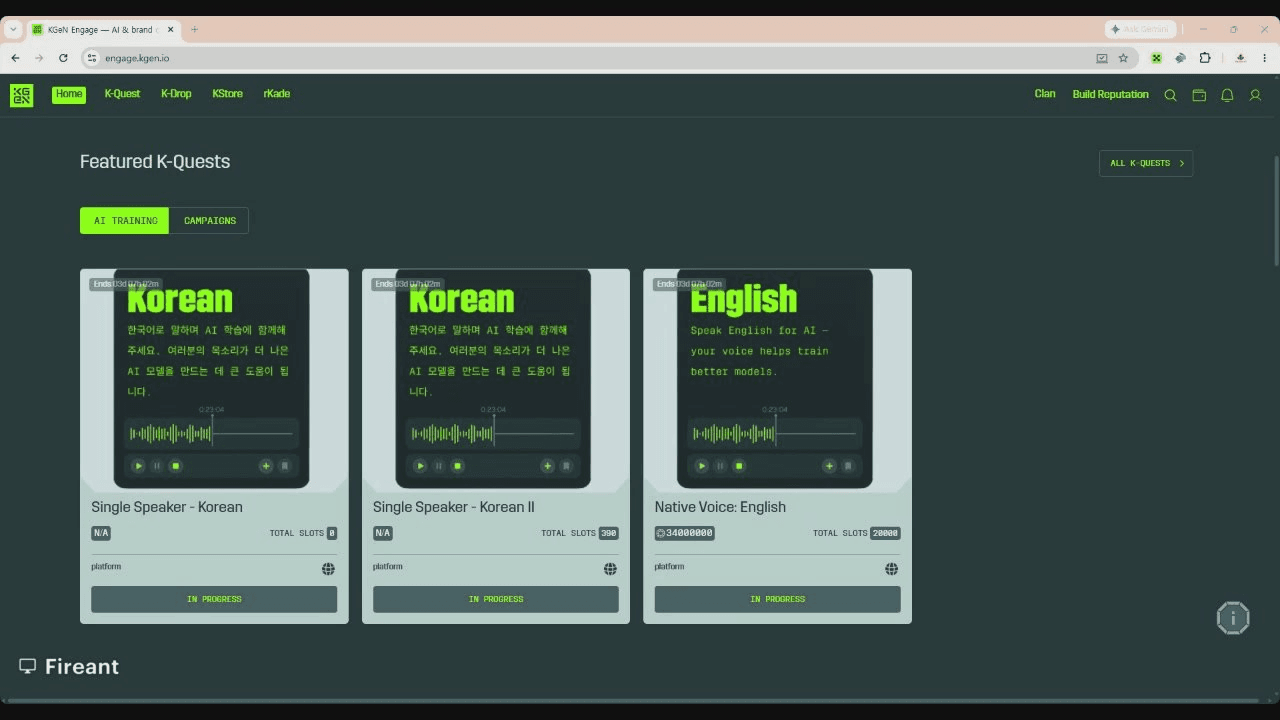Click ALL K-QUESTS button

1146,163
